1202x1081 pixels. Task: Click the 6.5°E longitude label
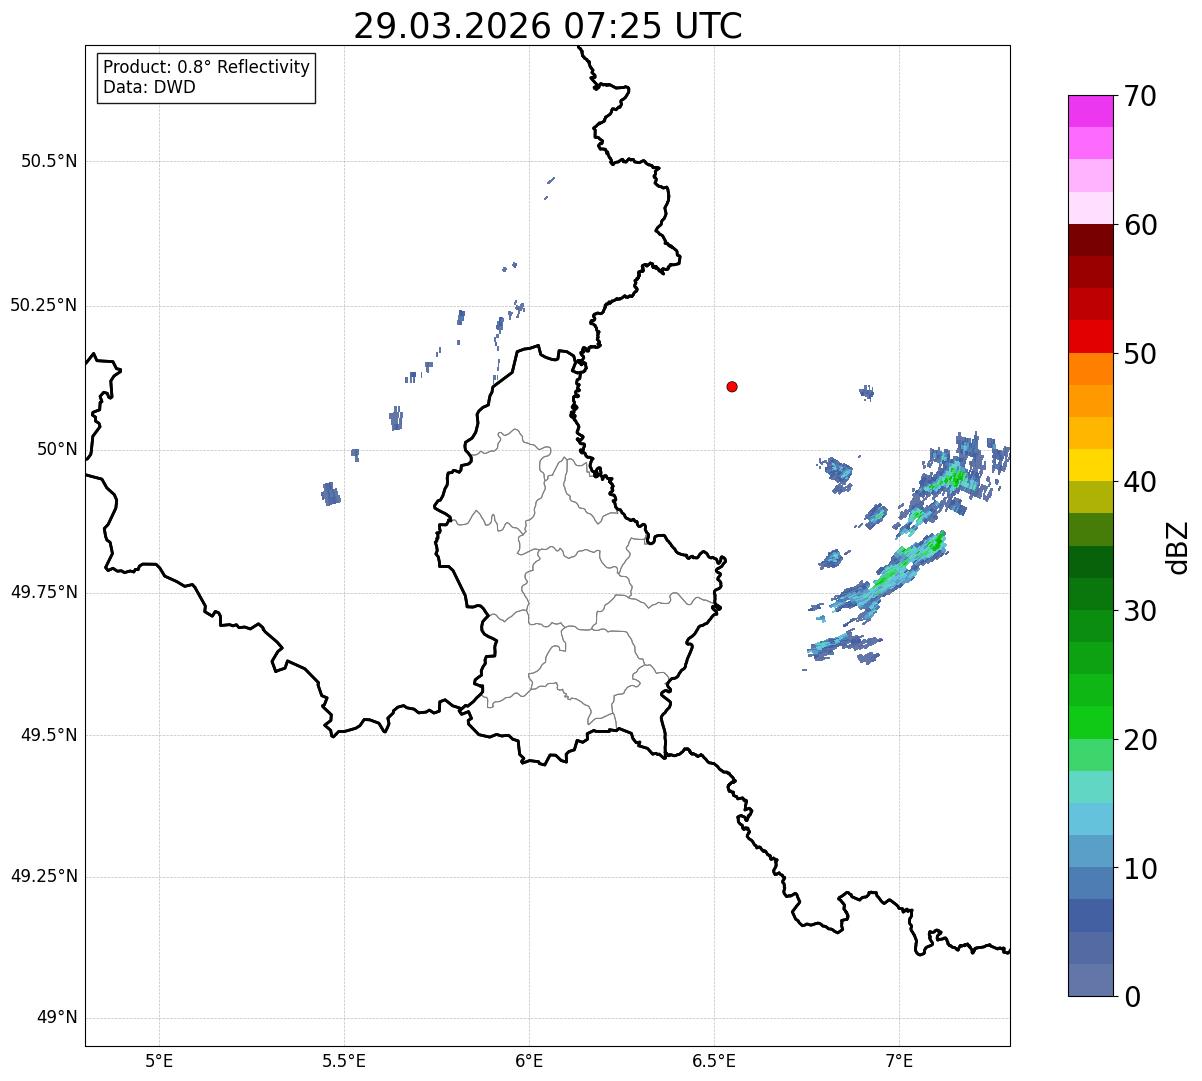coord(714,1060)
